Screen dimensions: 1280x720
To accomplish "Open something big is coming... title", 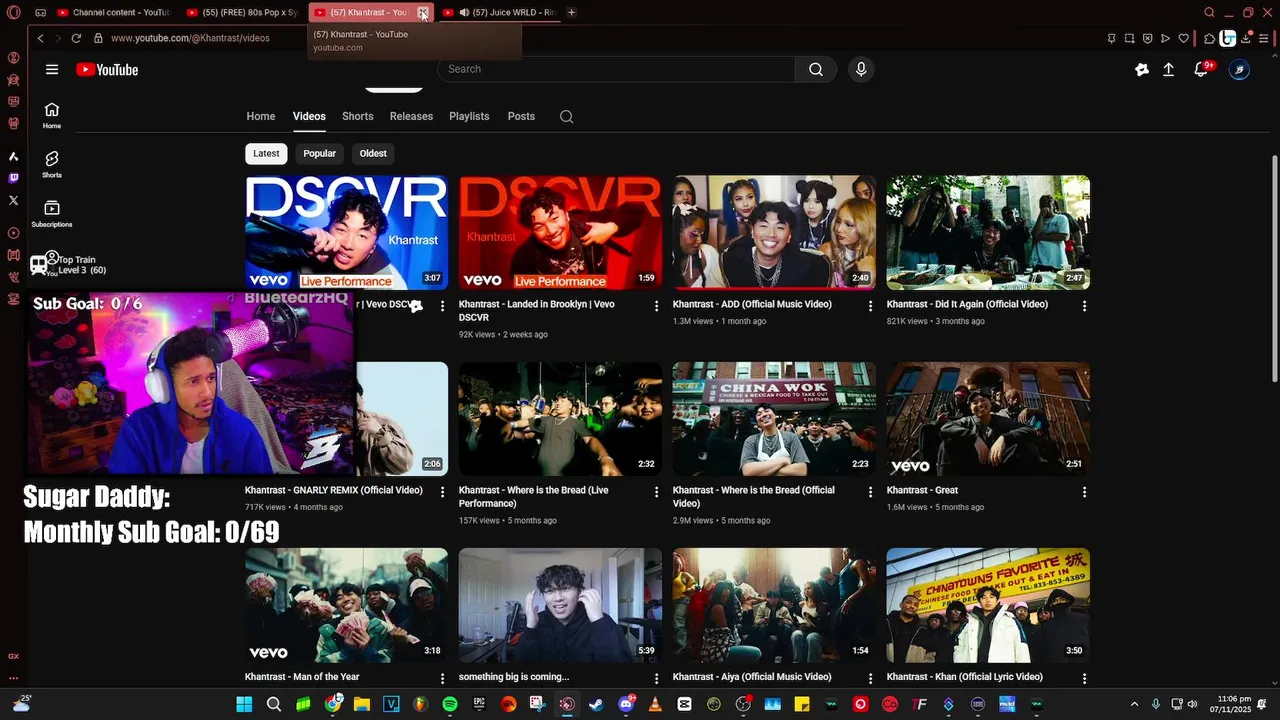I will (514, 677).
